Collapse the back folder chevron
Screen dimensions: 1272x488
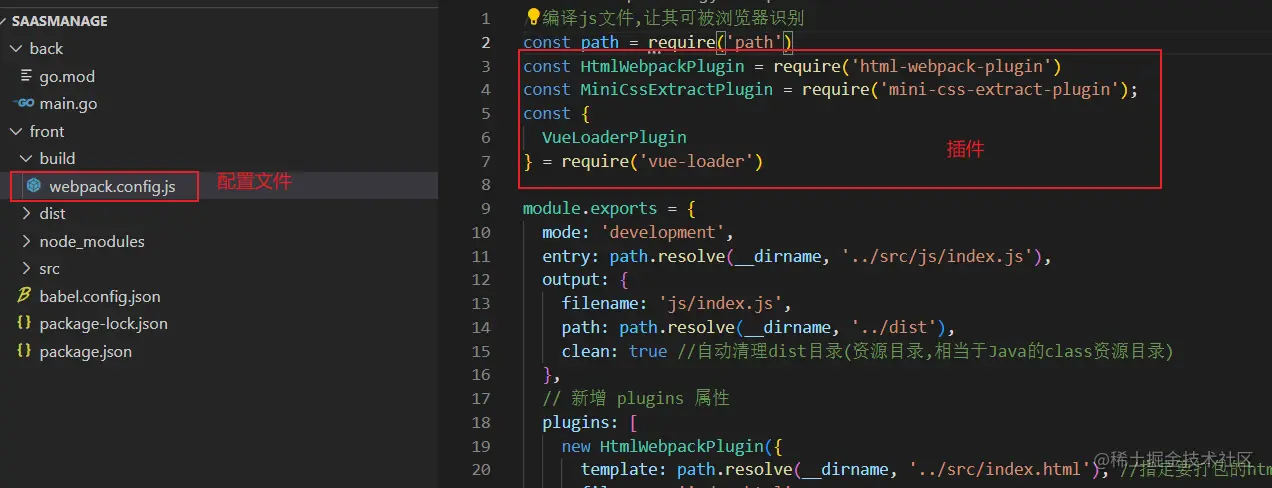click(15, 49)
